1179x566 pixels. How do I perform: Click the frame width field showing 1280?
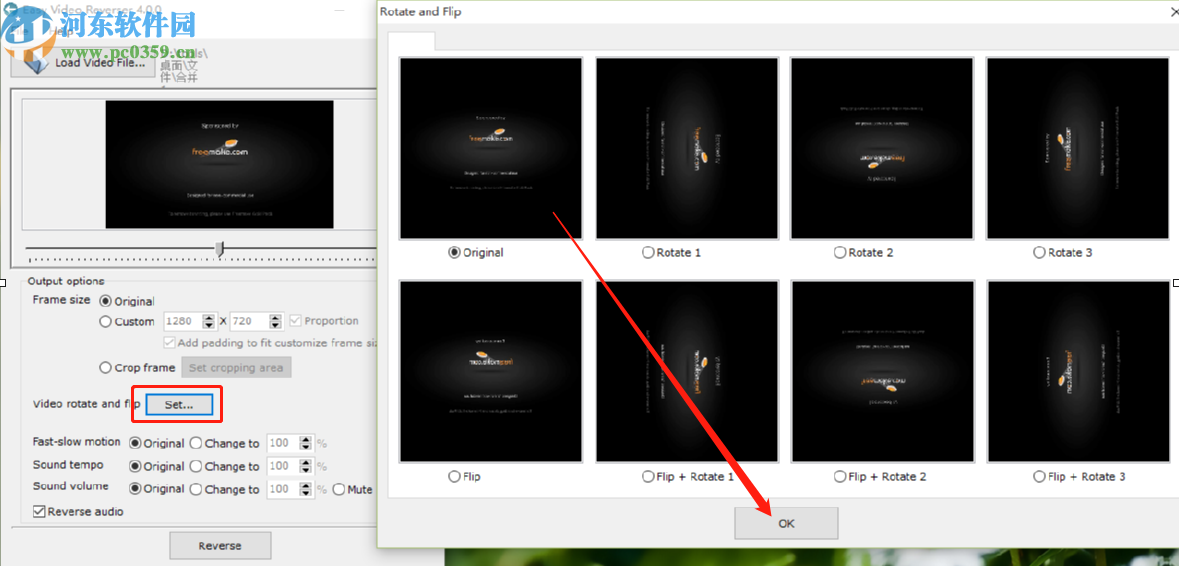(x=181, y=322)
